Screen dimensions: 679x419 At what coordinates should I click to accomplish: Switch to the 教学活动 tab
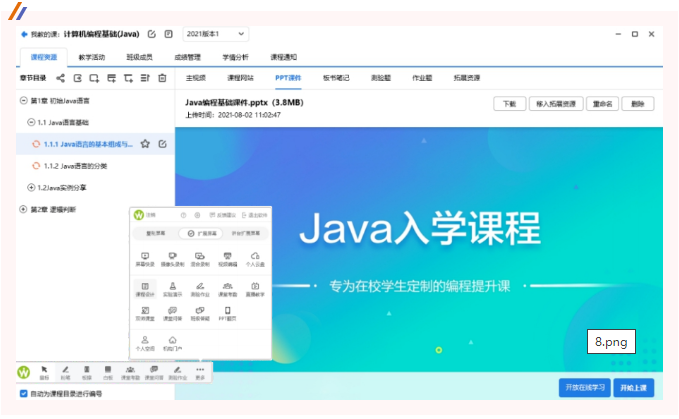(x=91, y=57)
